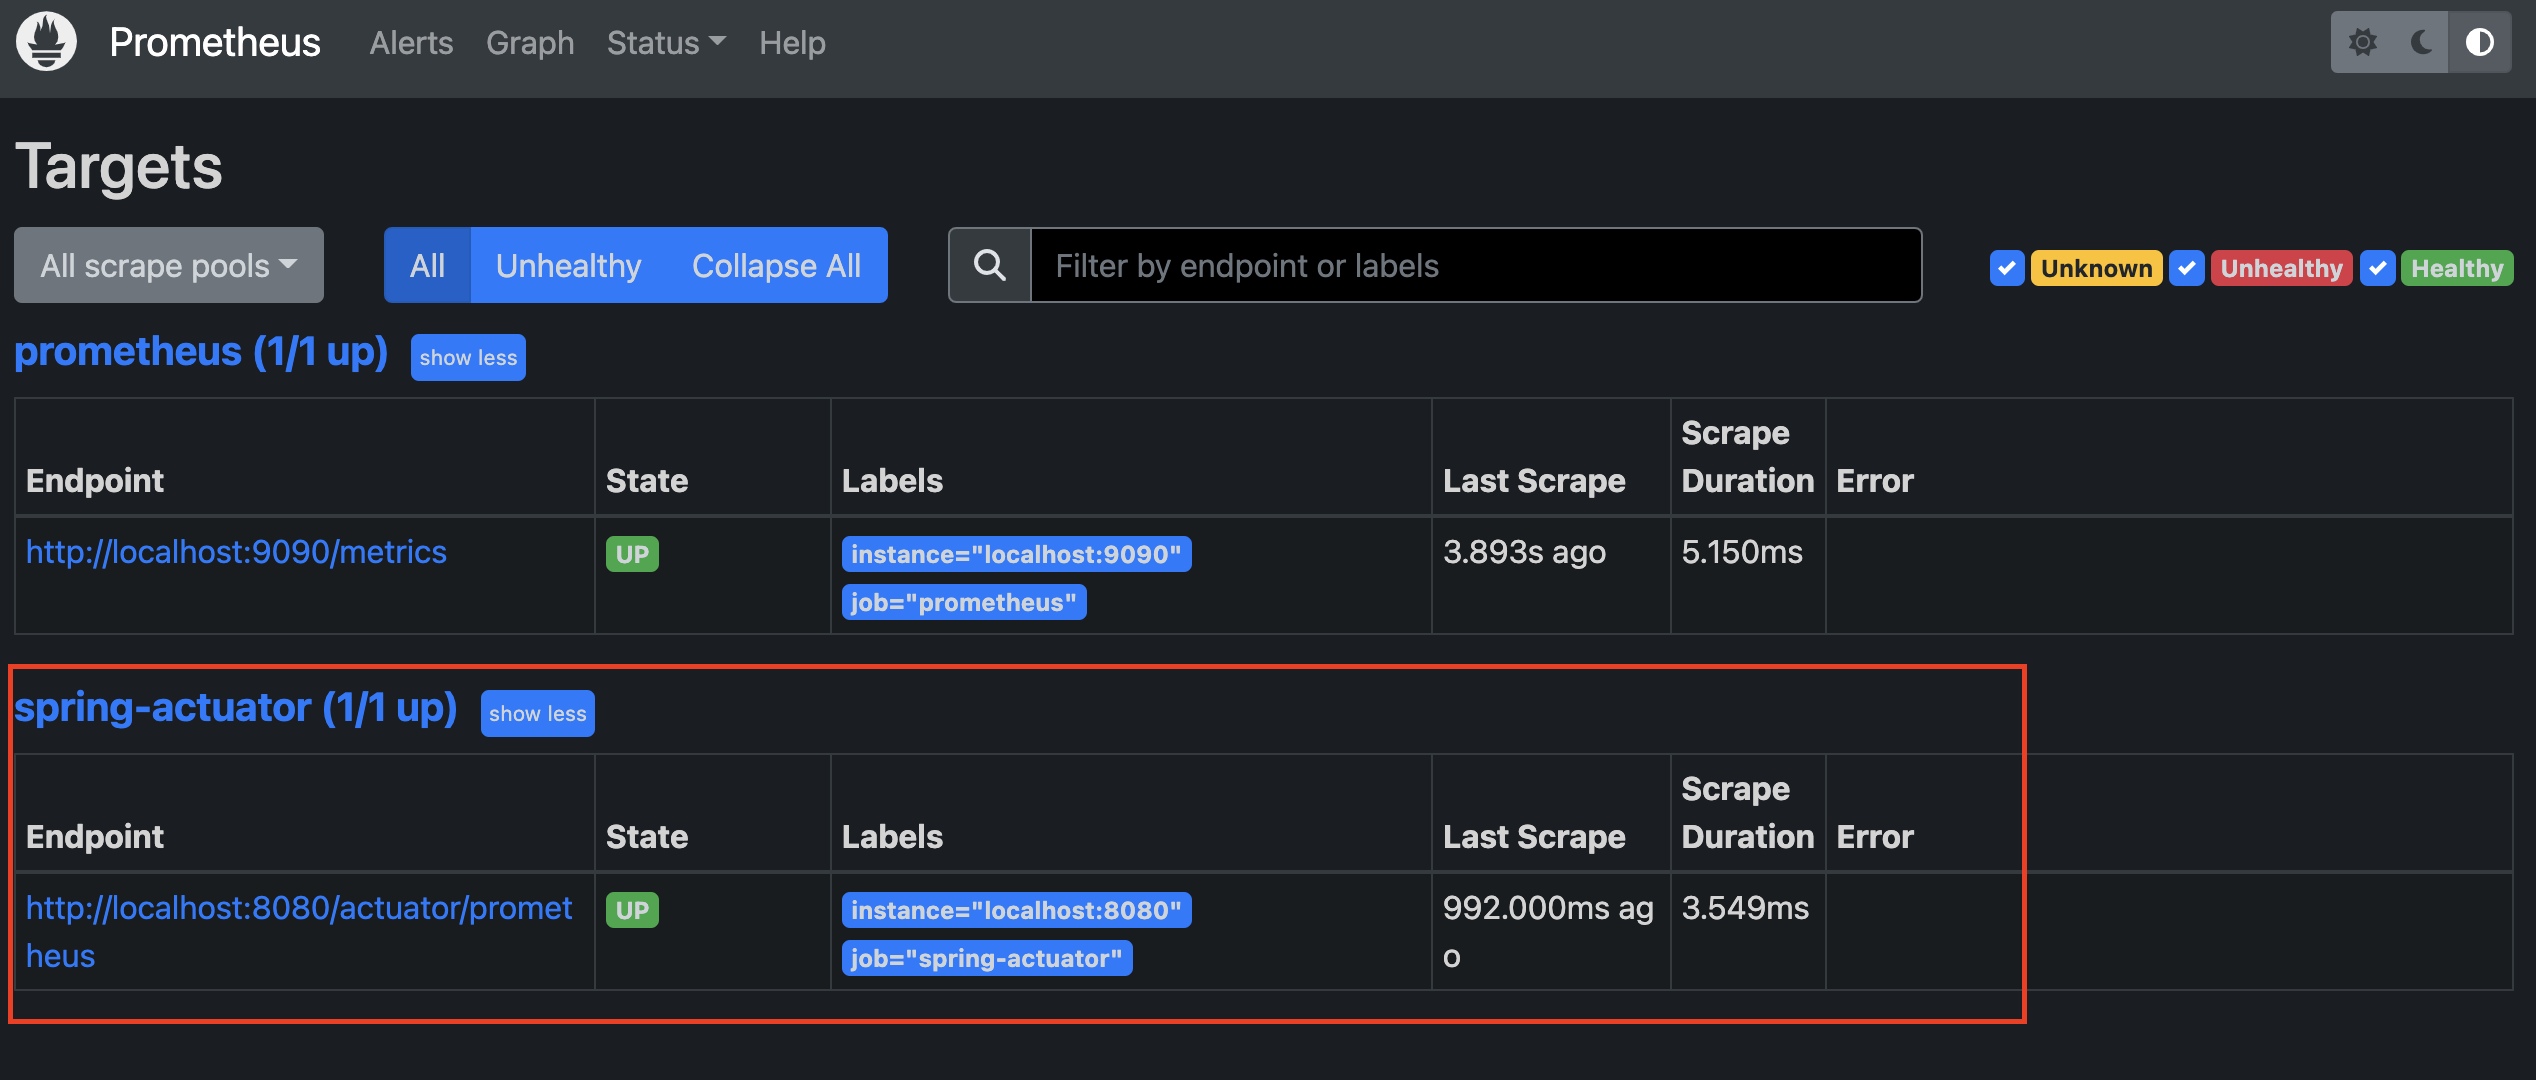Switch to dark theme moon icon
Viewport: 2536px width, 1080px height.
coord(2421,42)
